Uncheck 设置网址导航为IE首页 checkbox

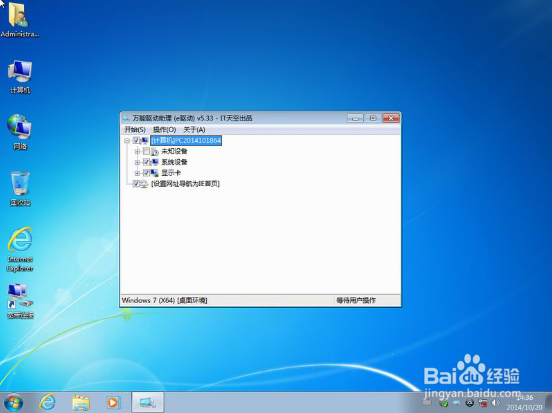[x=136, y=184]
